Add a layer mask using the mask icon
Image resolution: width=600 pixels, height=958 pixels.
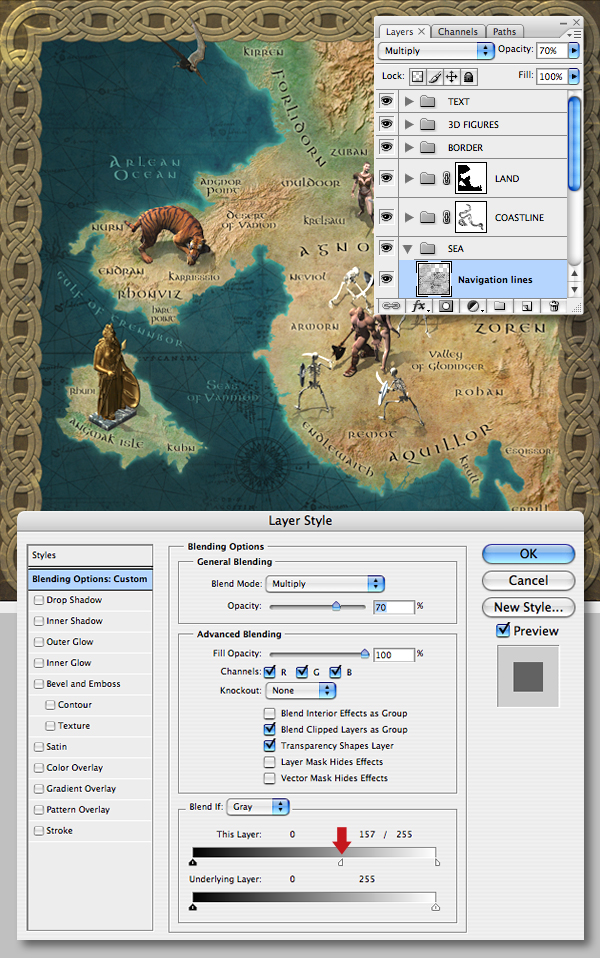[x=446, y=306]
